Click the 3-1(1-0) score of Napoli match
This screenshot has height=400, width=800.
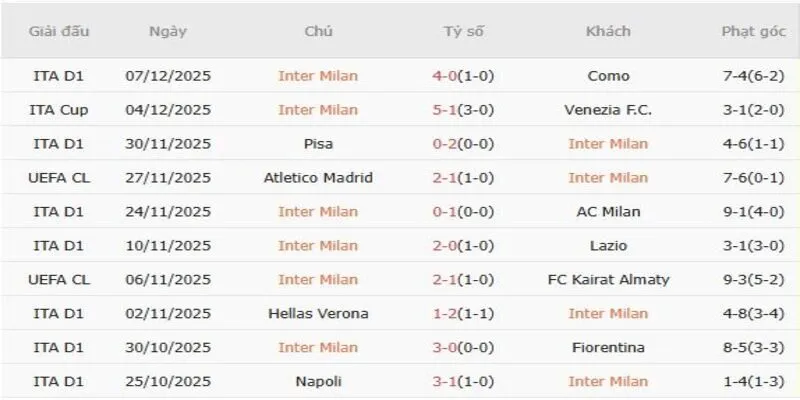click(x=463, y=382)
